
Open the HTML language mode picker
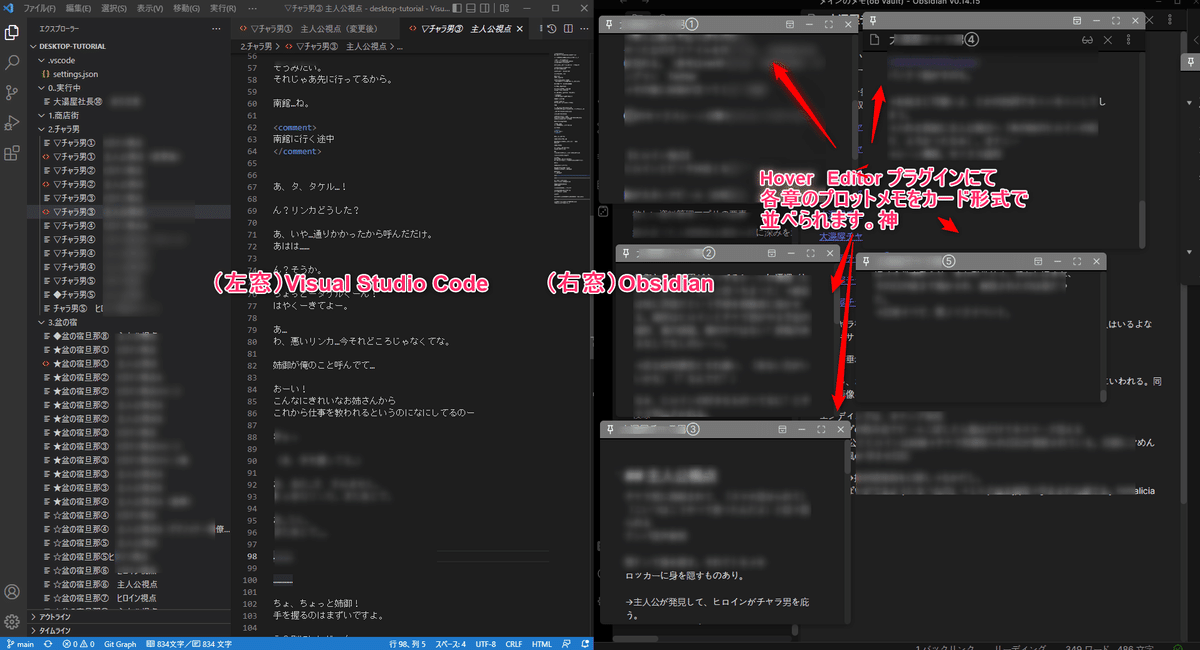point(542,644)
